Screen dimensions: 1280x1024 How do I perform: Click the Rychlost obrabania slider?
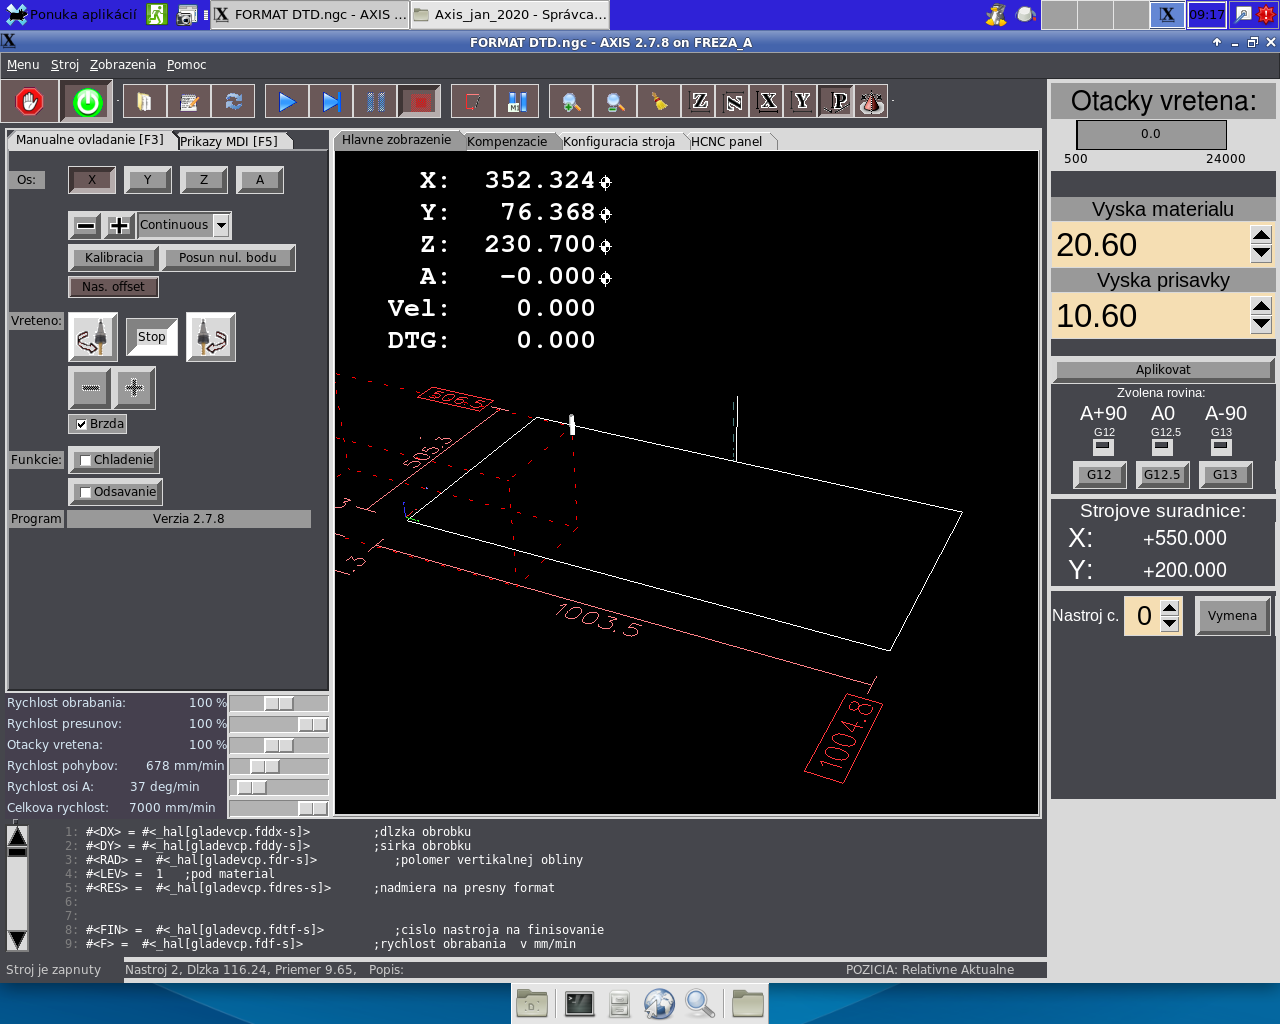tap(278, 703)
